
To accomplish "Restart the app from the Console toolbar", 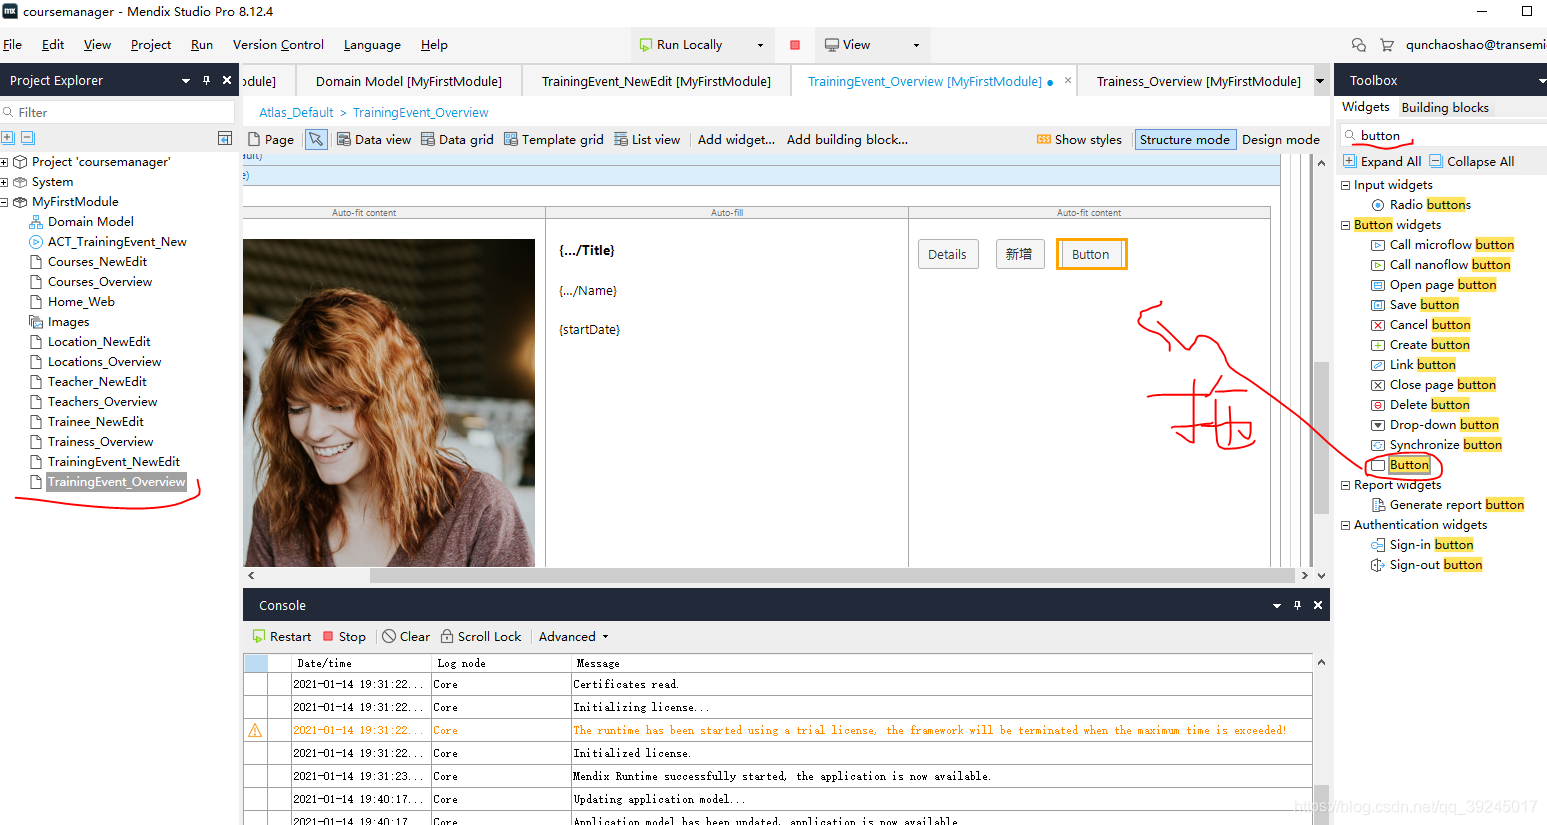I will tap(282, 637).
